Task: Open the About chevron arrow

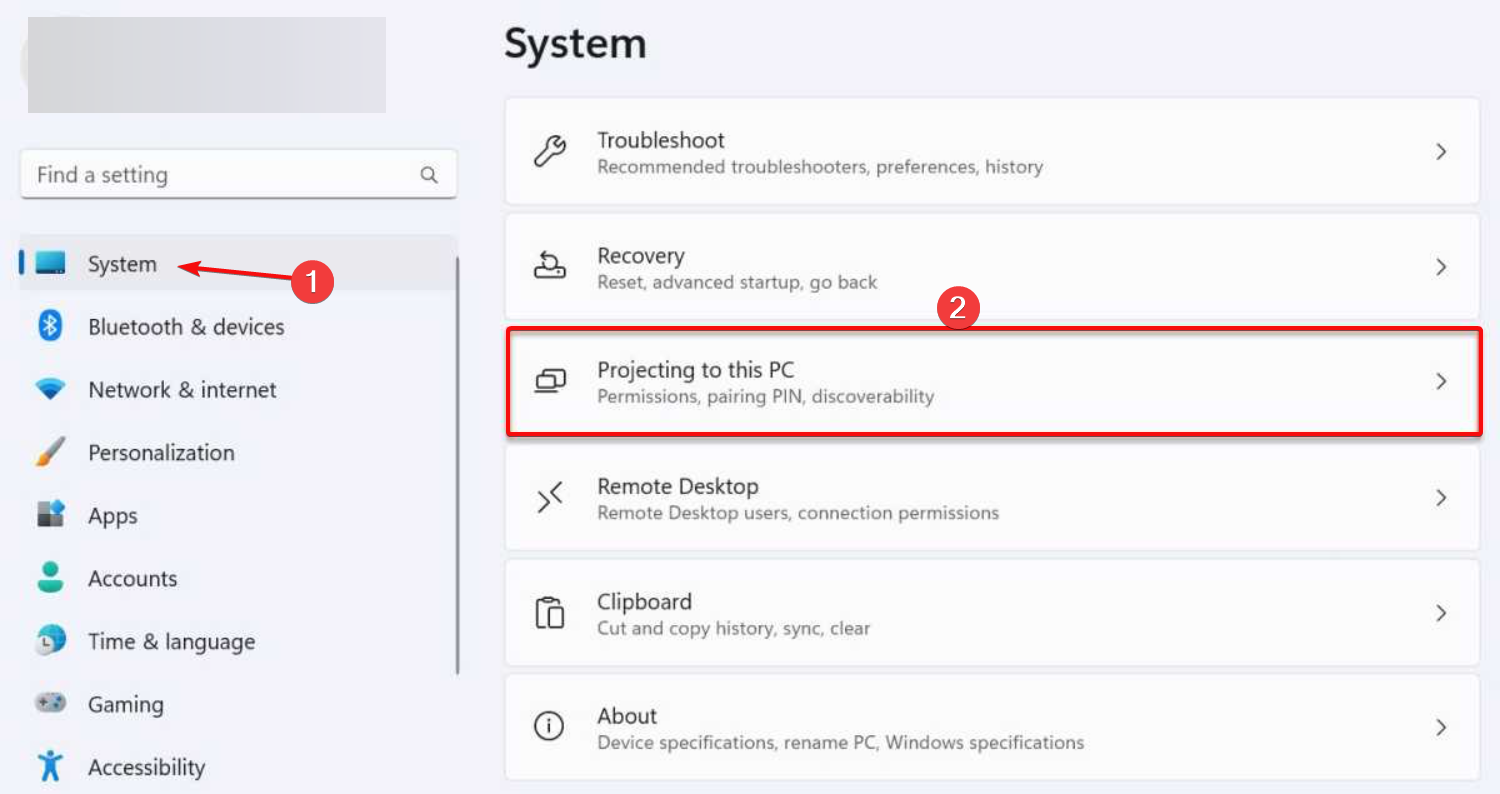Action: [x=1441, y=727]
